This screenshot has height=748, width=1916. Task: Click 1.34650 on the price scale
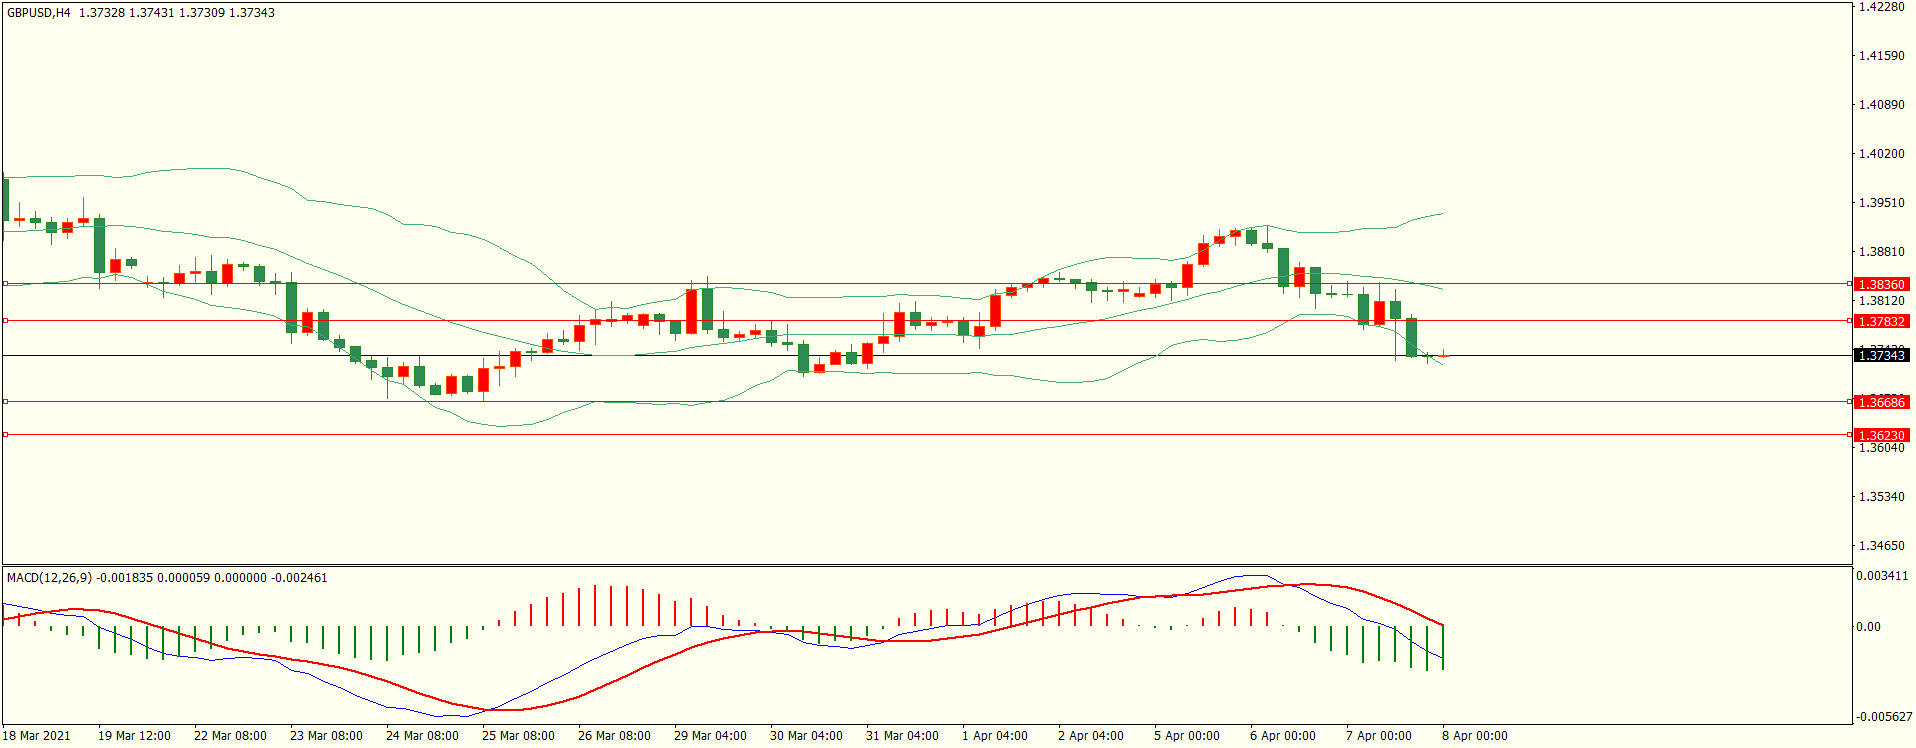click(1881, 546)
